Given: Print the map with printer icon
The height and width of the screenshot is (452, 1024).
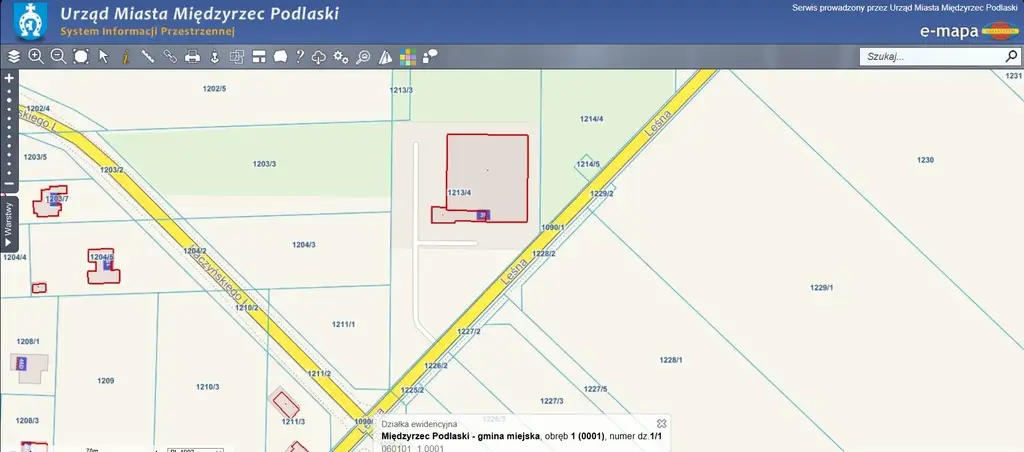Looking at the screenshot, I should coord(192,57).
